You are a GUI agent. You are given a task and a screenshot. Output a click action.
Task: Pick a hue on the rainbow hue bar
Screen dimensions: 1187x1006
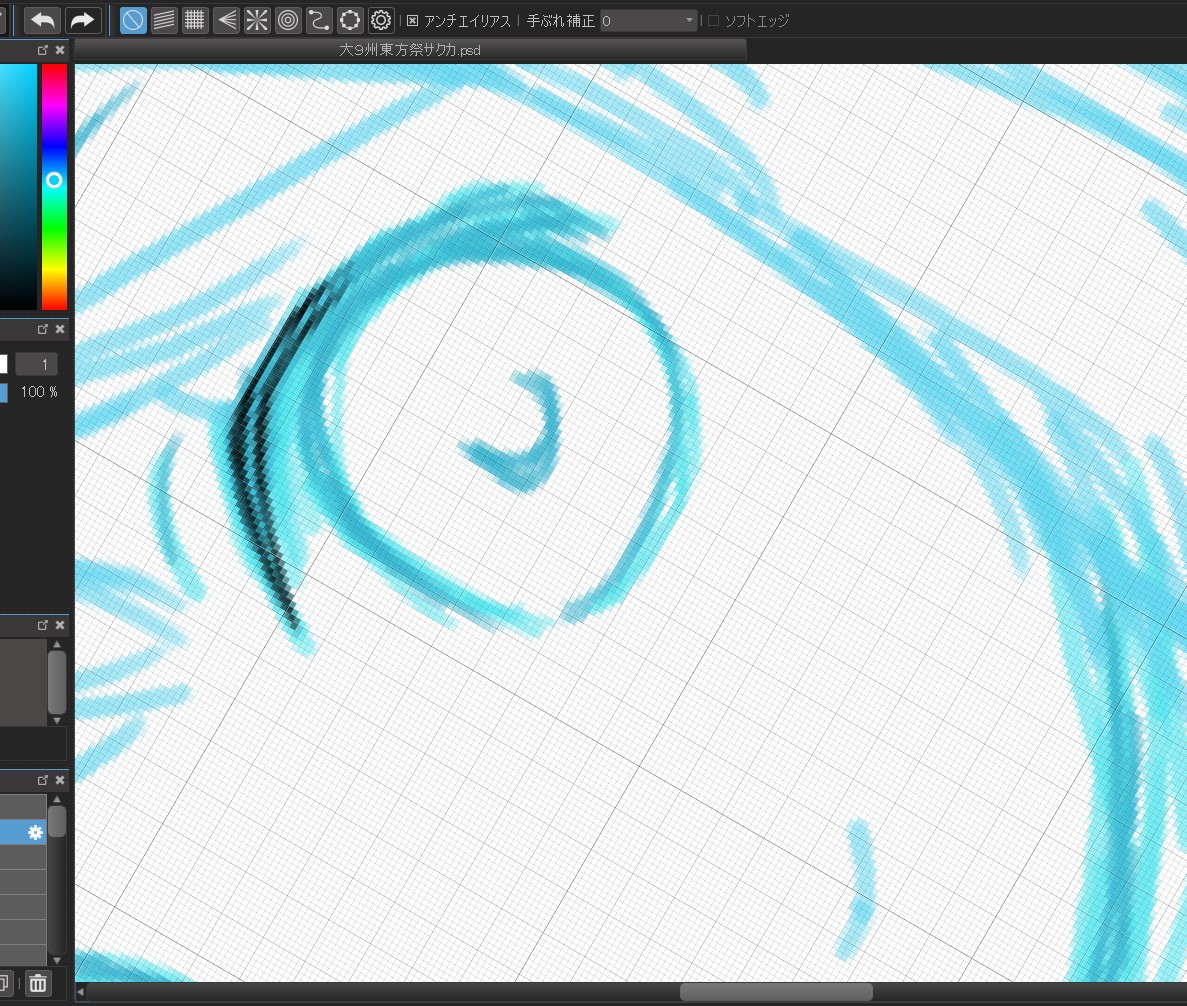[x=54, y=187]
